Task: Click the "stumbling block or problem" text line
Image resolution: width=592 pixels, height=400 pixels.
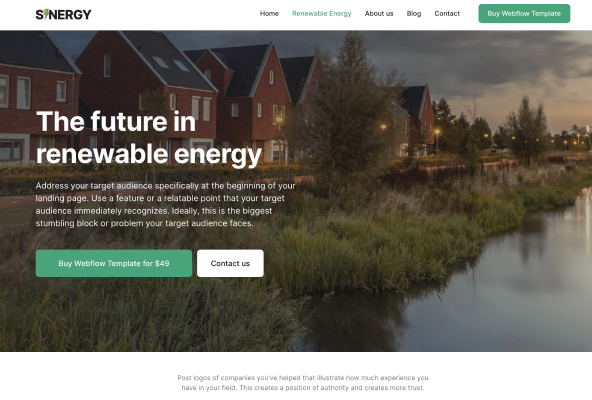Action: pyautogui.click(x=145, y=223)
